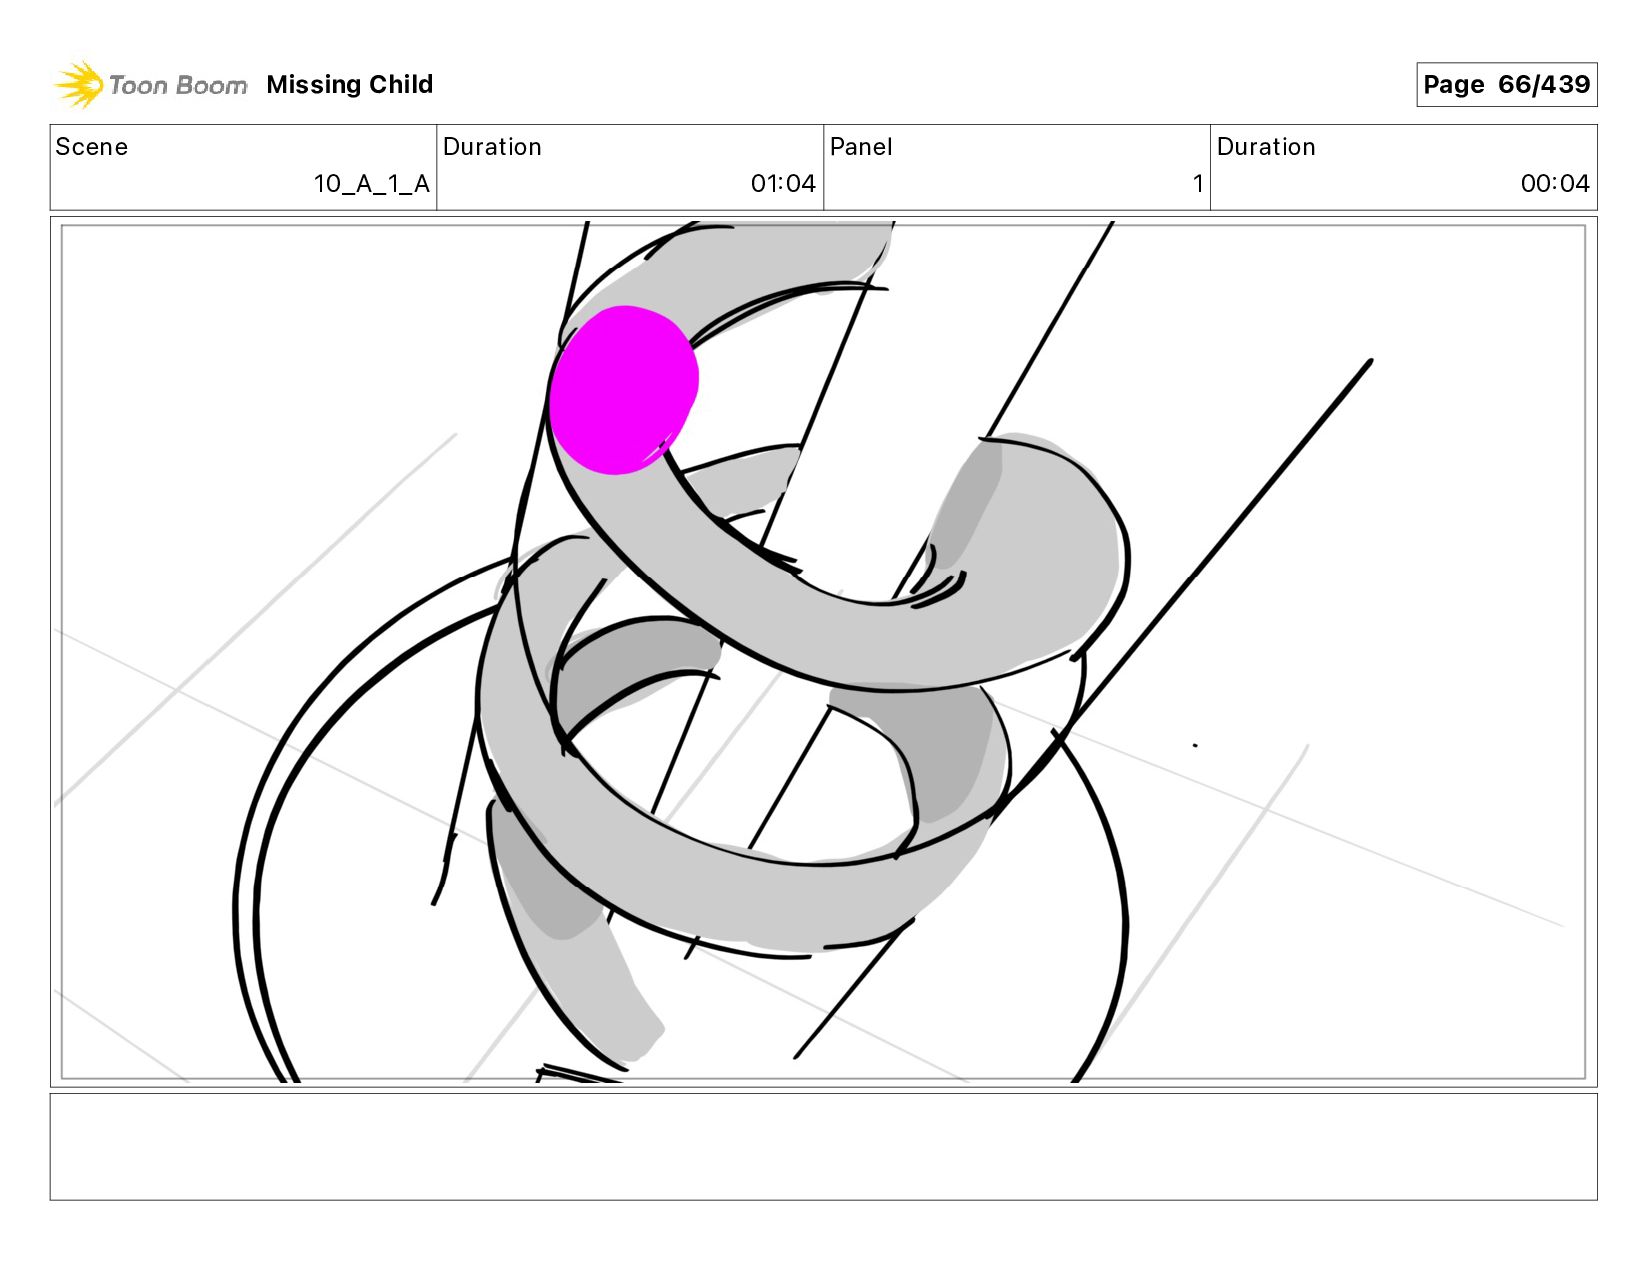Viewport: 1650px width, 1275px height.
Task: Click the scene duration value '01:04'
Action: (783, 184)
